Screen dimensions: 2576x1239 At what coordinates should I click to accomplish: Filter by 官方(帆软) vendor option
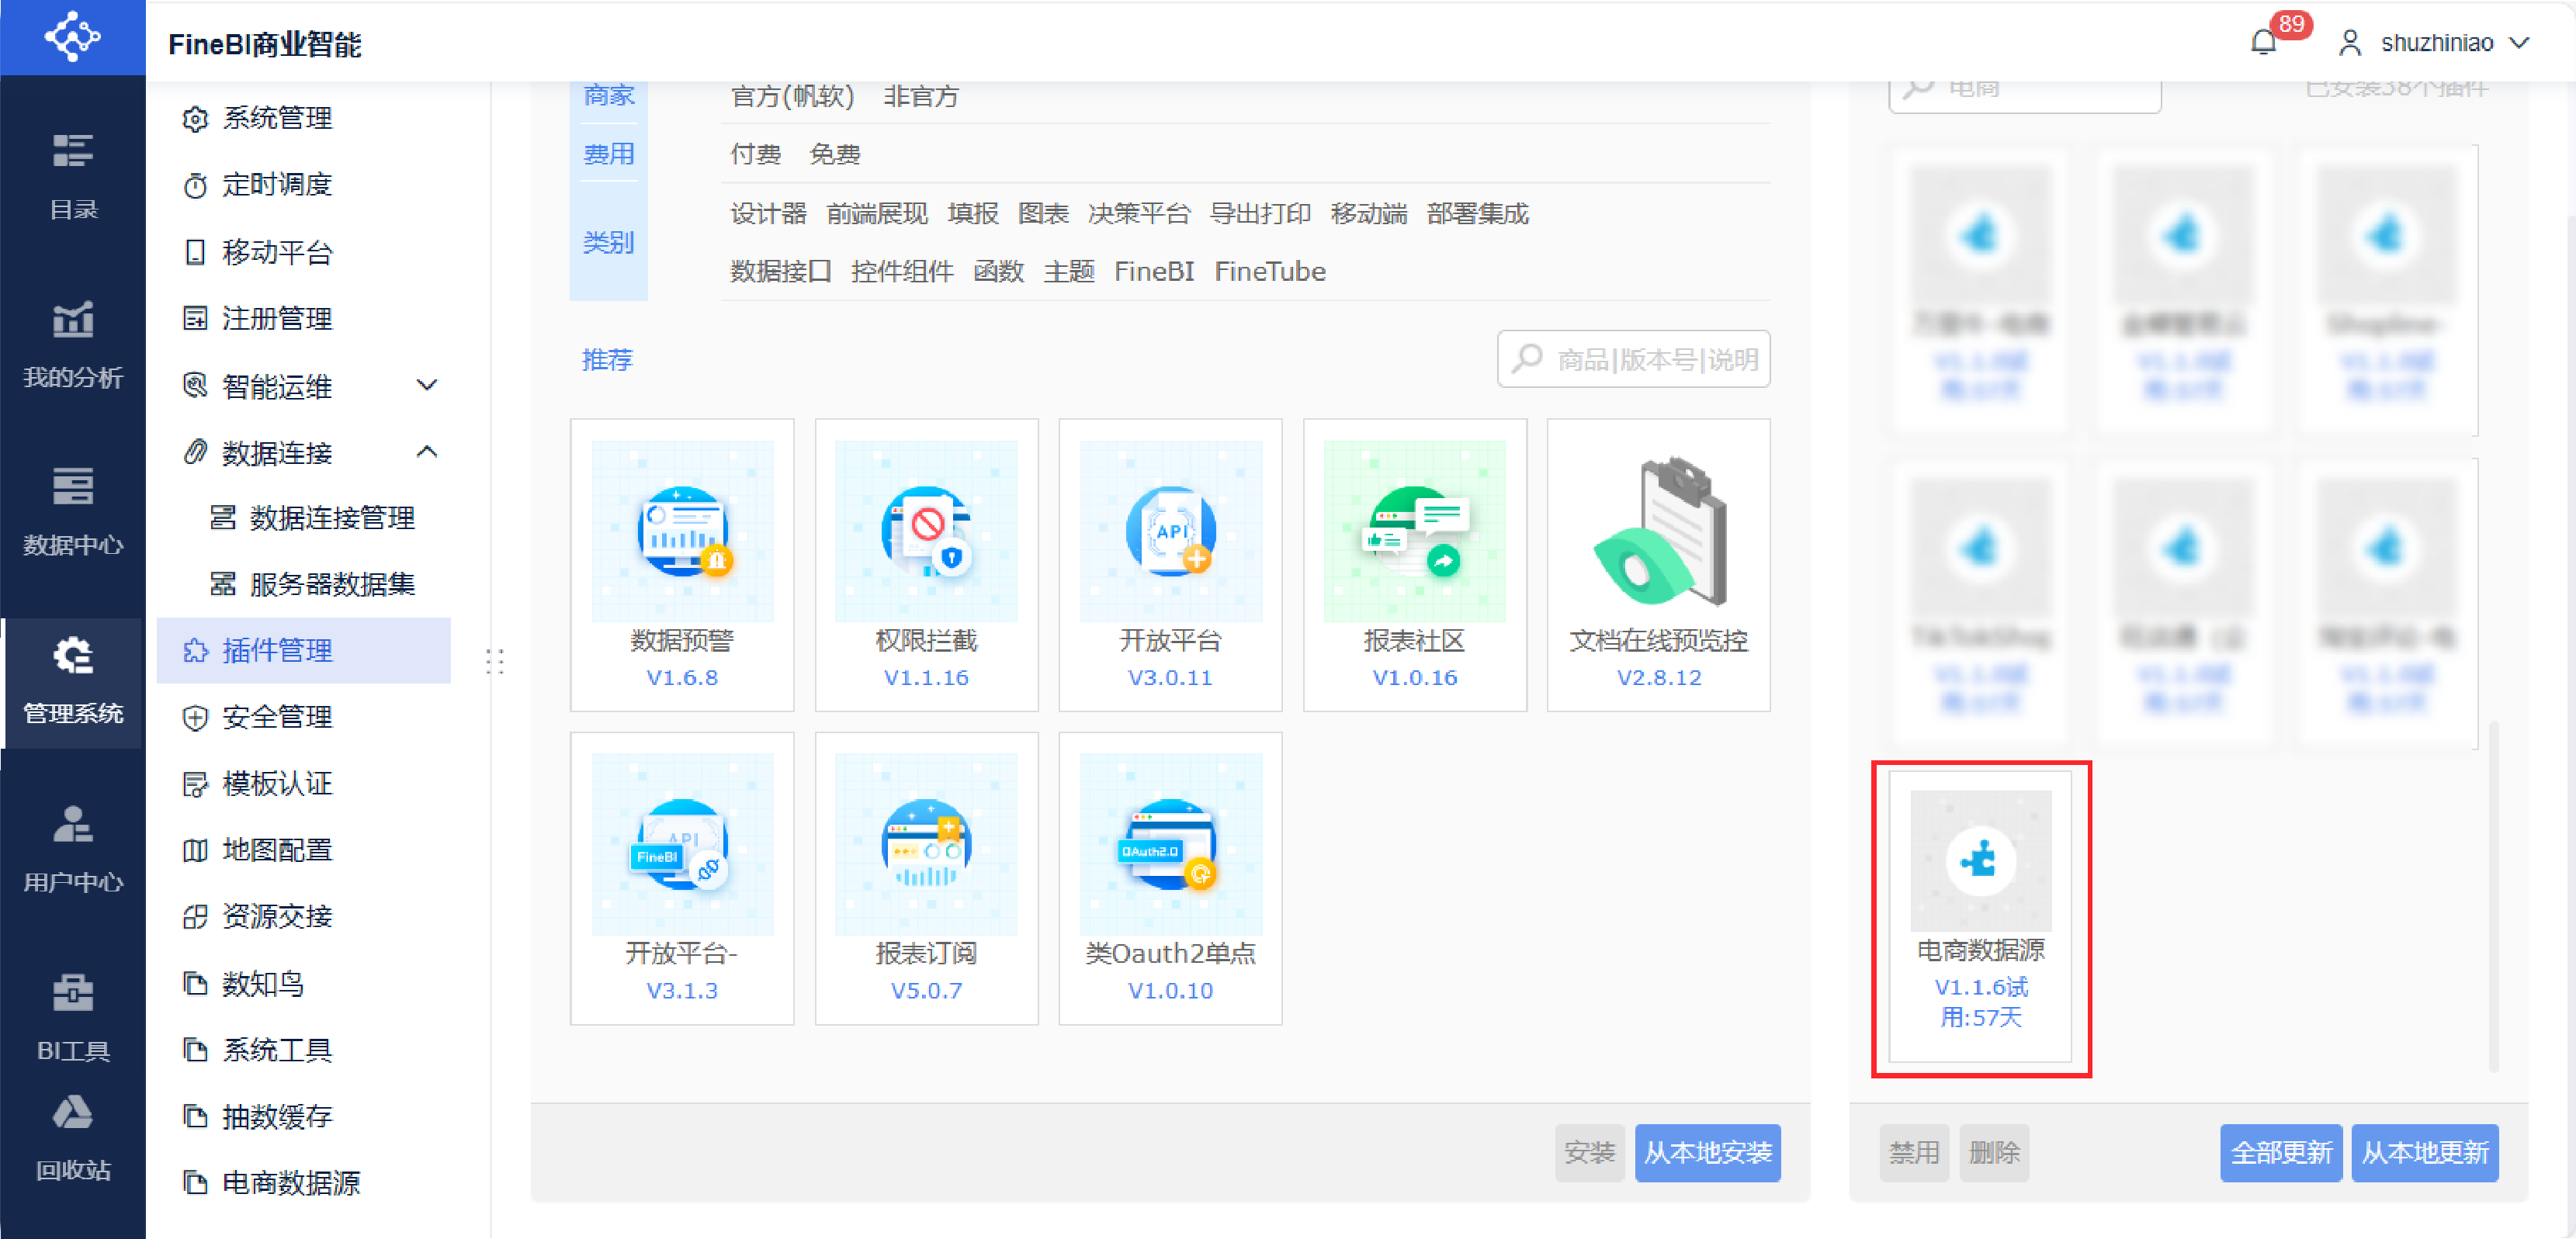tap(792, 96)
